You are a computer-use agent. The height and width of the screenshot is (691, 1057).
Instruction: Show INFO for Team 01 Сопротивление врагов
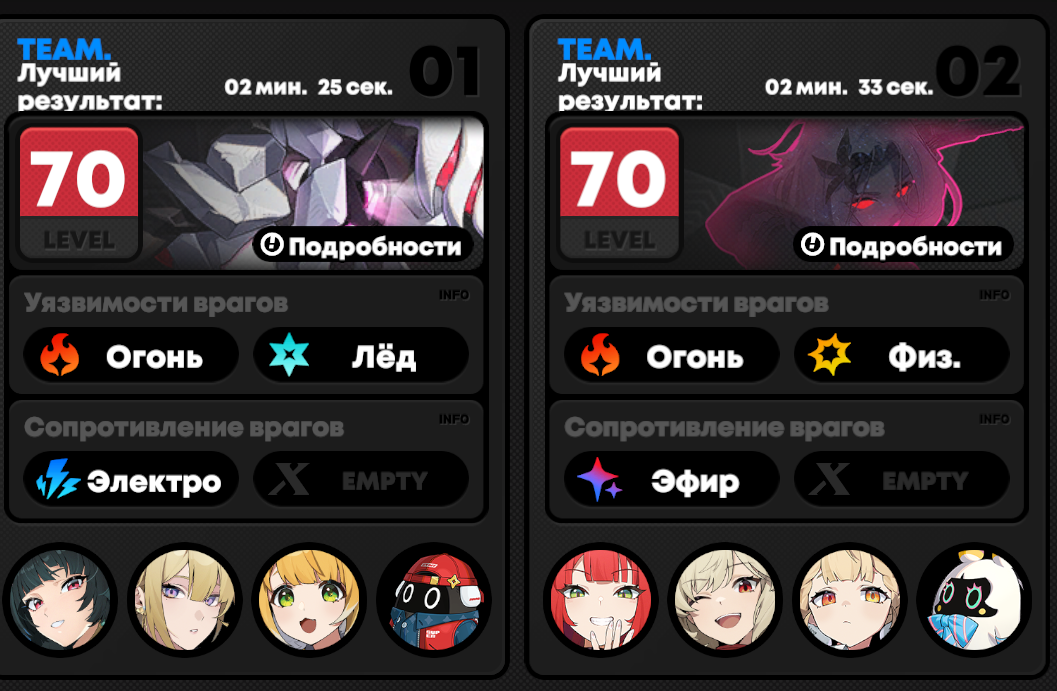pyautogui.click(x=454, y=419)
